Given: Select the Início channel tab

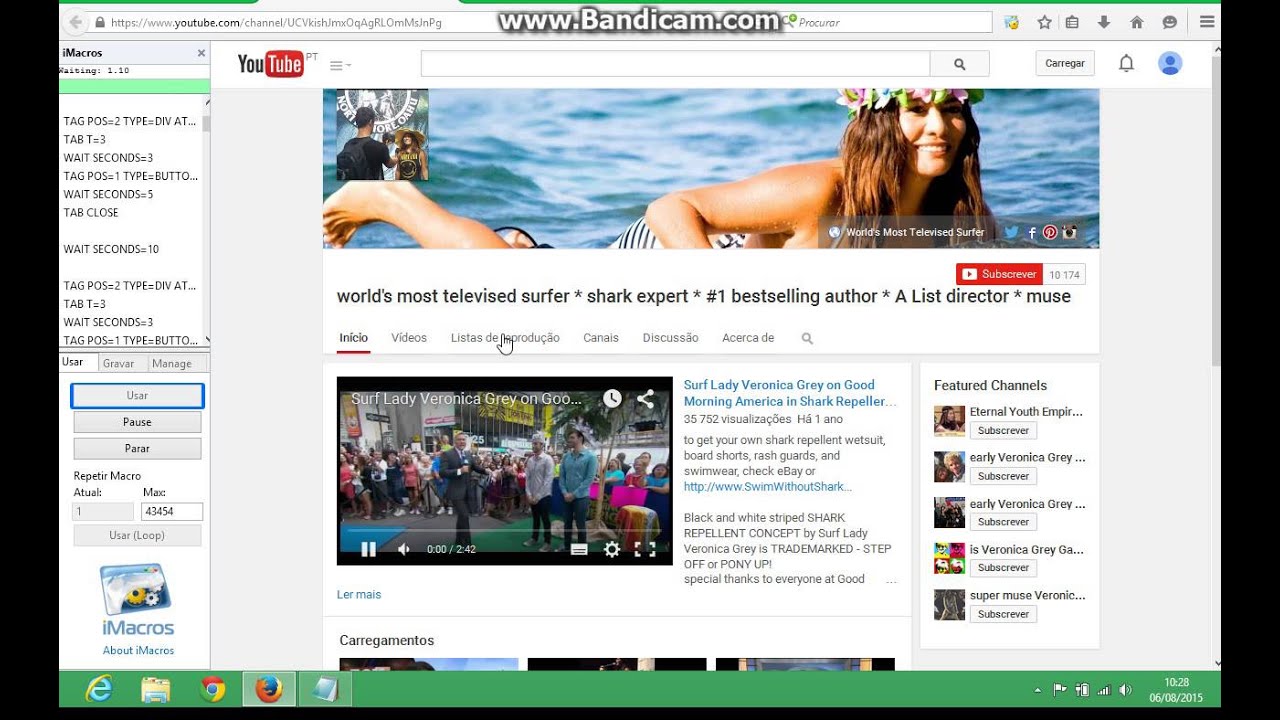Looking at the screenshot, I should [353, 338].
